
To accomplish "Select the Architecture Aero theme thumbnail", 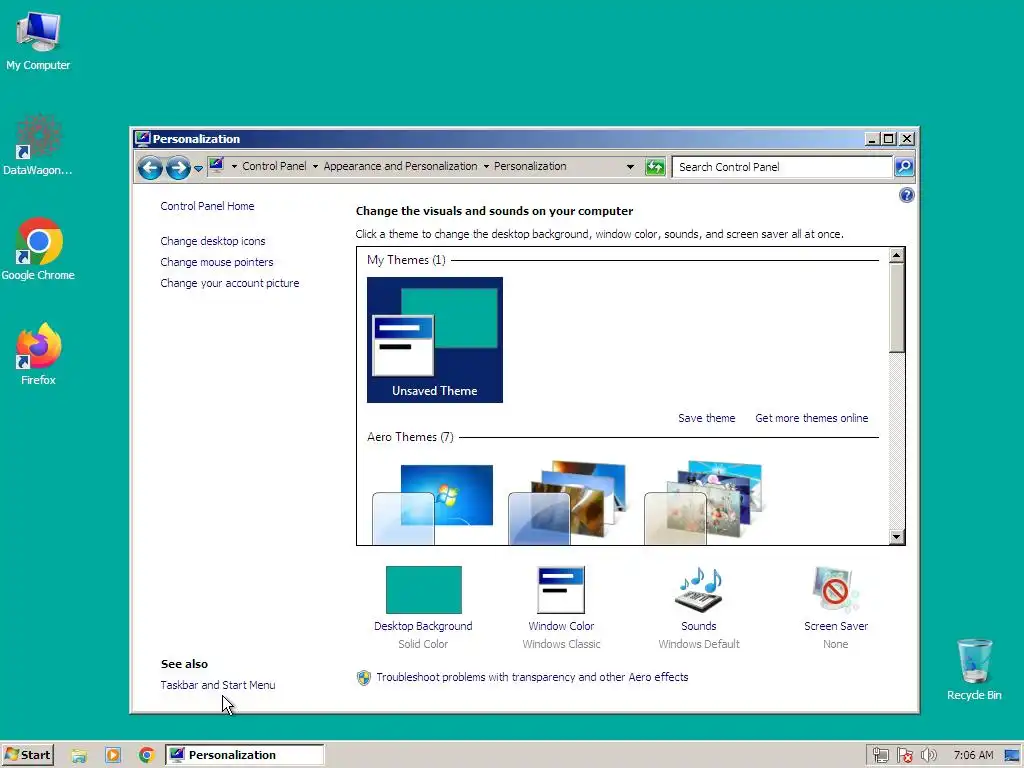I will click(x=569, y=502).
